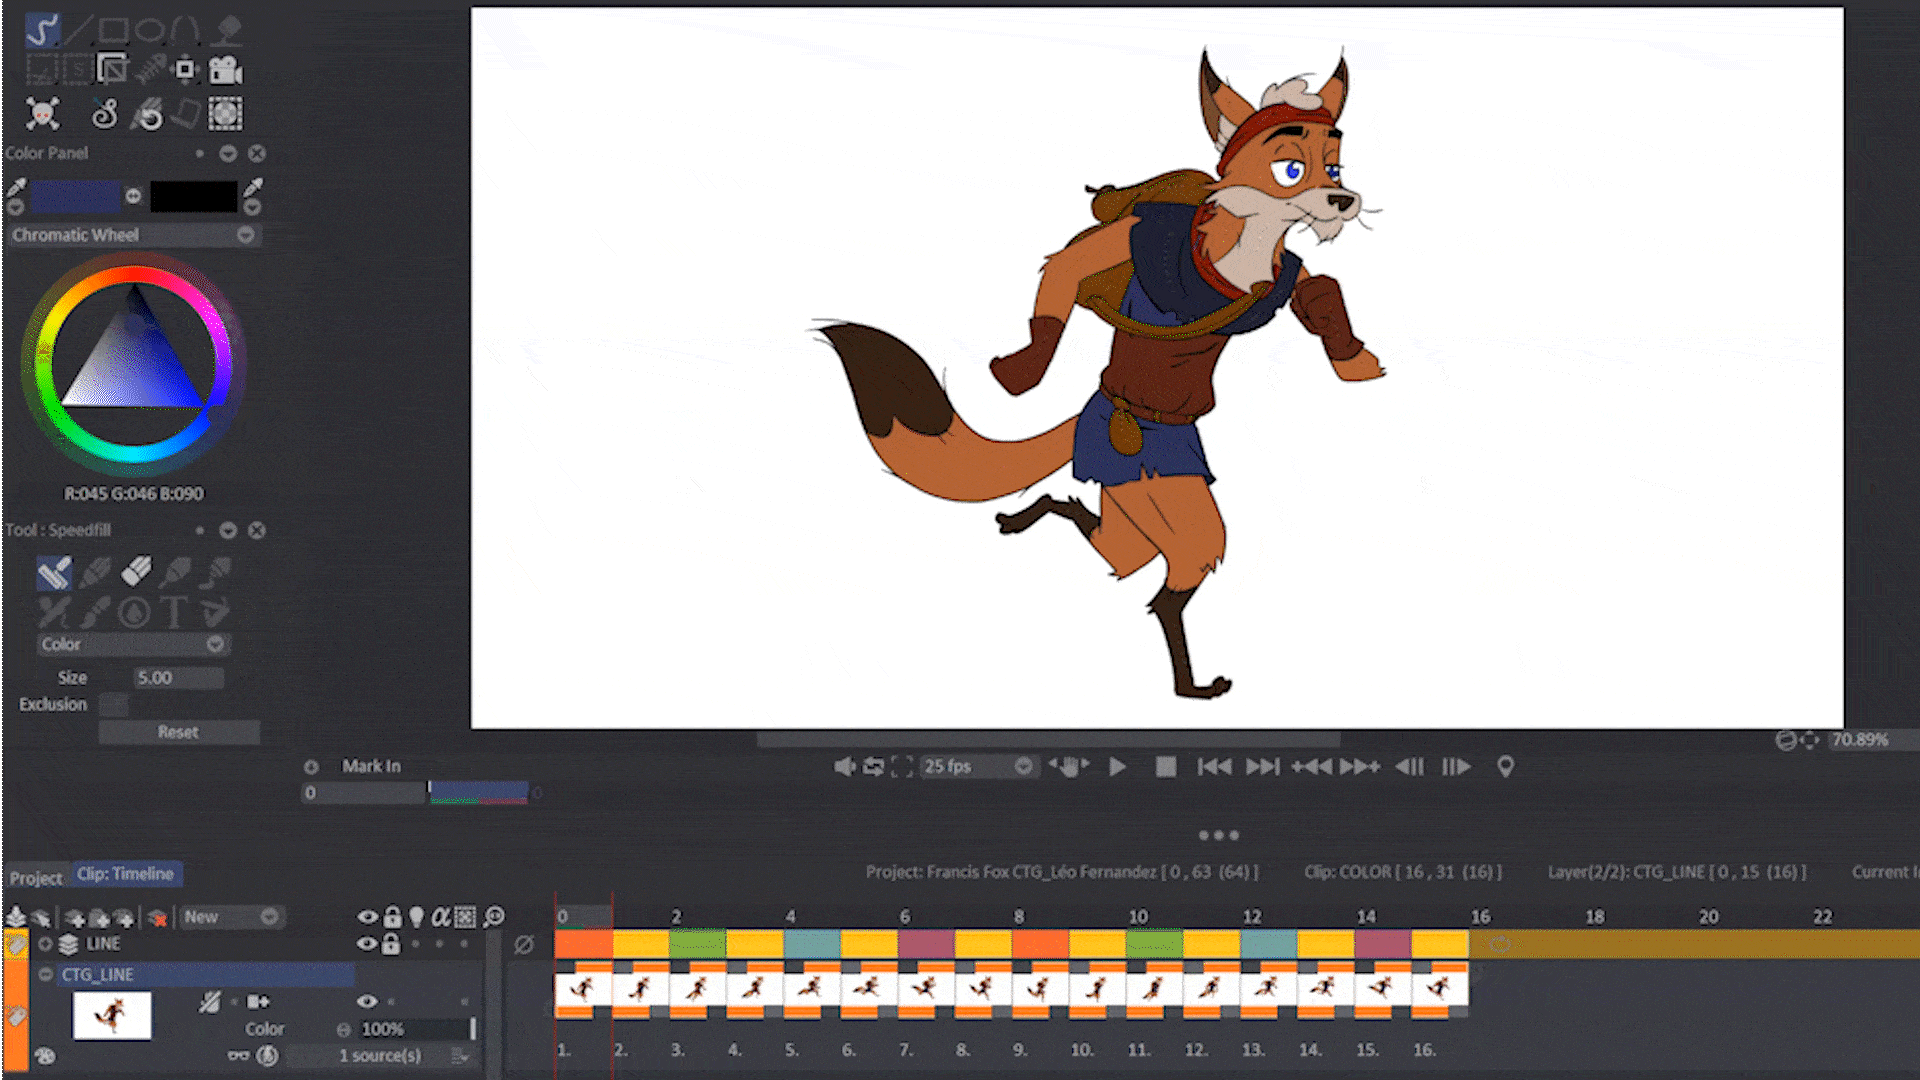
Task: Click the Size value field
Action: (x=178, y=678)
